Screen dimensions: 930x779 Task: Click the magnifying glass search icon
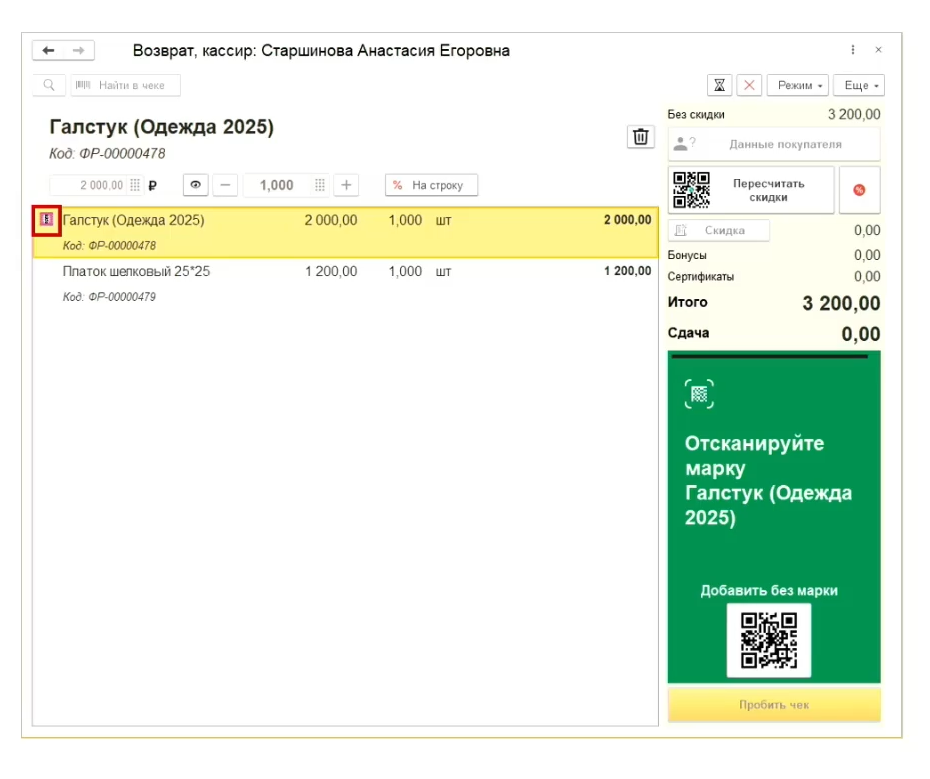point(49,86)
